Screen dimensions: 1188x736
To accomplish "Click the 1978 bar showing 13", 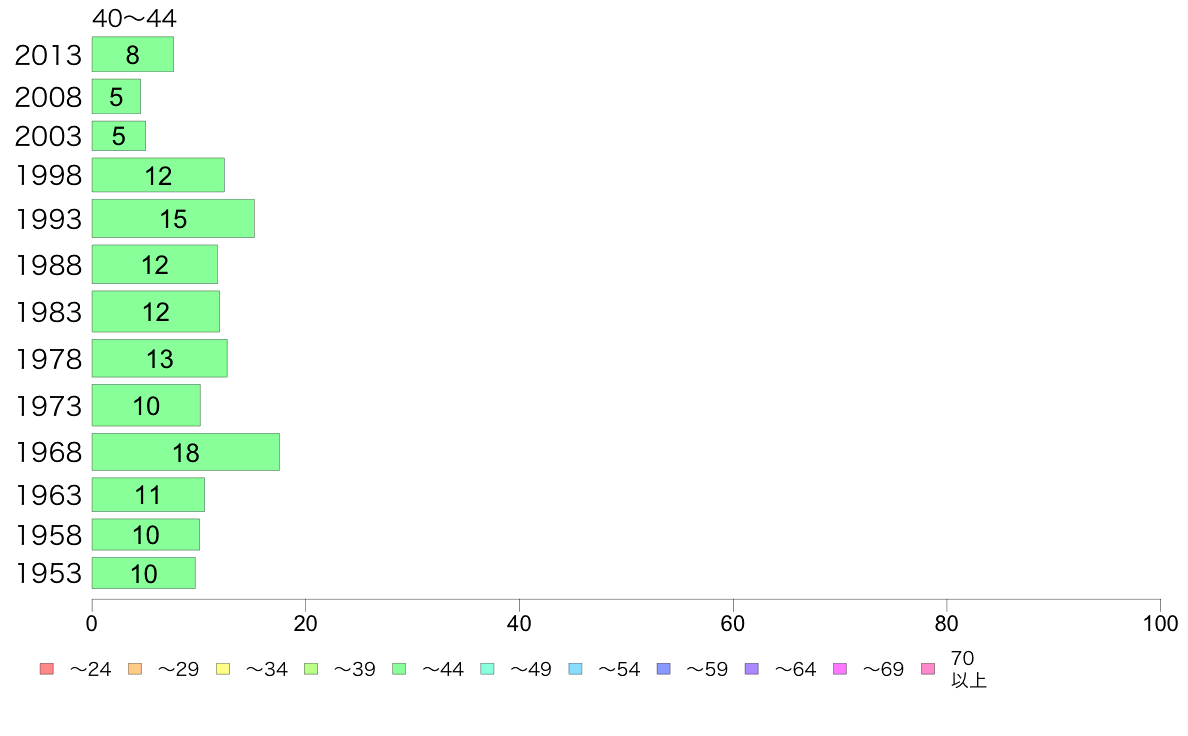I will pos(160,358).
